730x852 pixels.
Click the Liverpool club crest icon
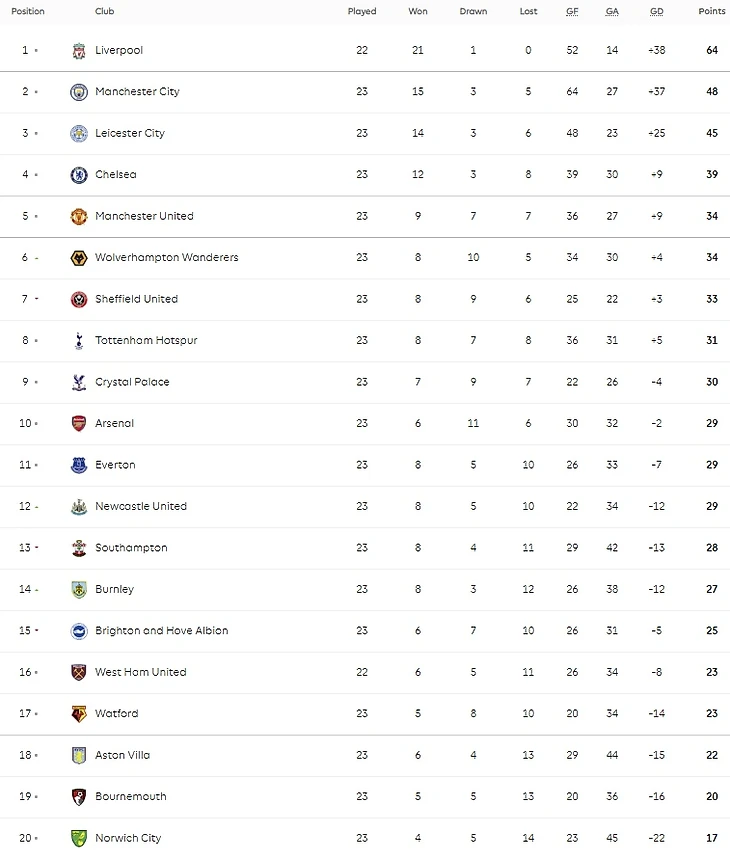(x=79, y=50)
